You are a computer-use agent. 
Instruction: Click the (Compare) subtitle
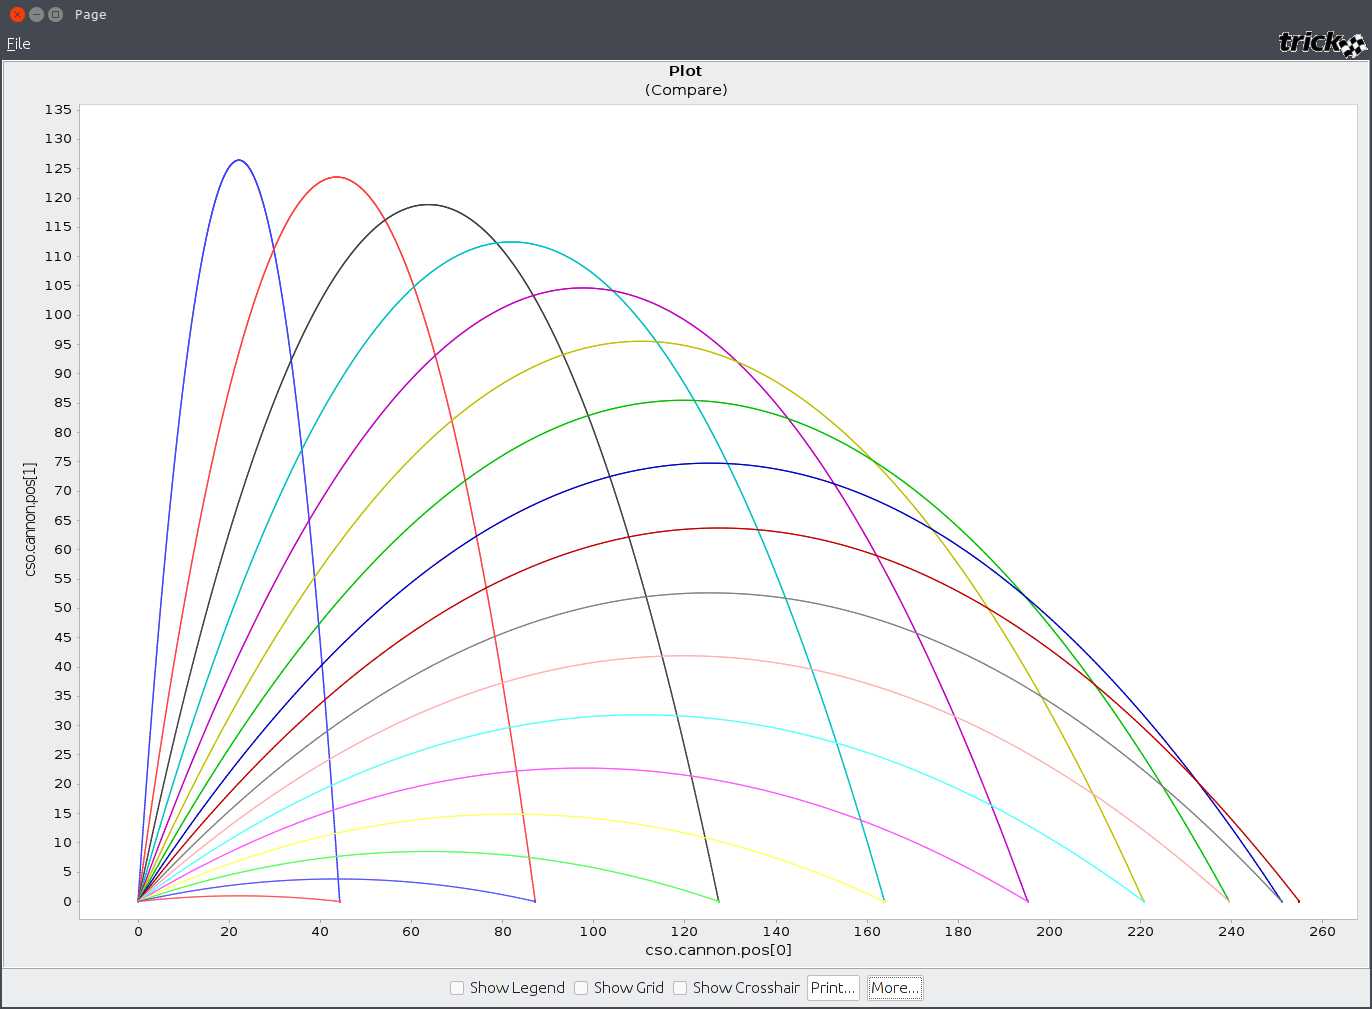tap(686, 90)
